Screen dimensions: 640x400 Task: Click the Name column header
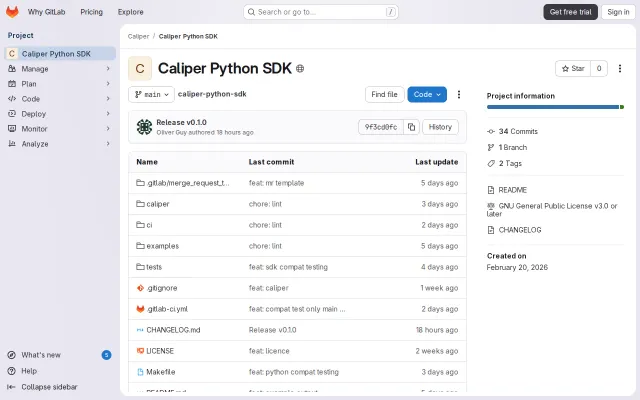tap(147, 162)
